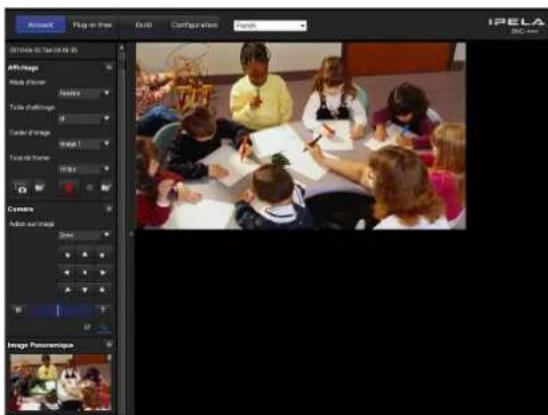The height and width of the screenshot is (415, 548).
Task: Pan camera right with the right arrow
Action: 102,272
